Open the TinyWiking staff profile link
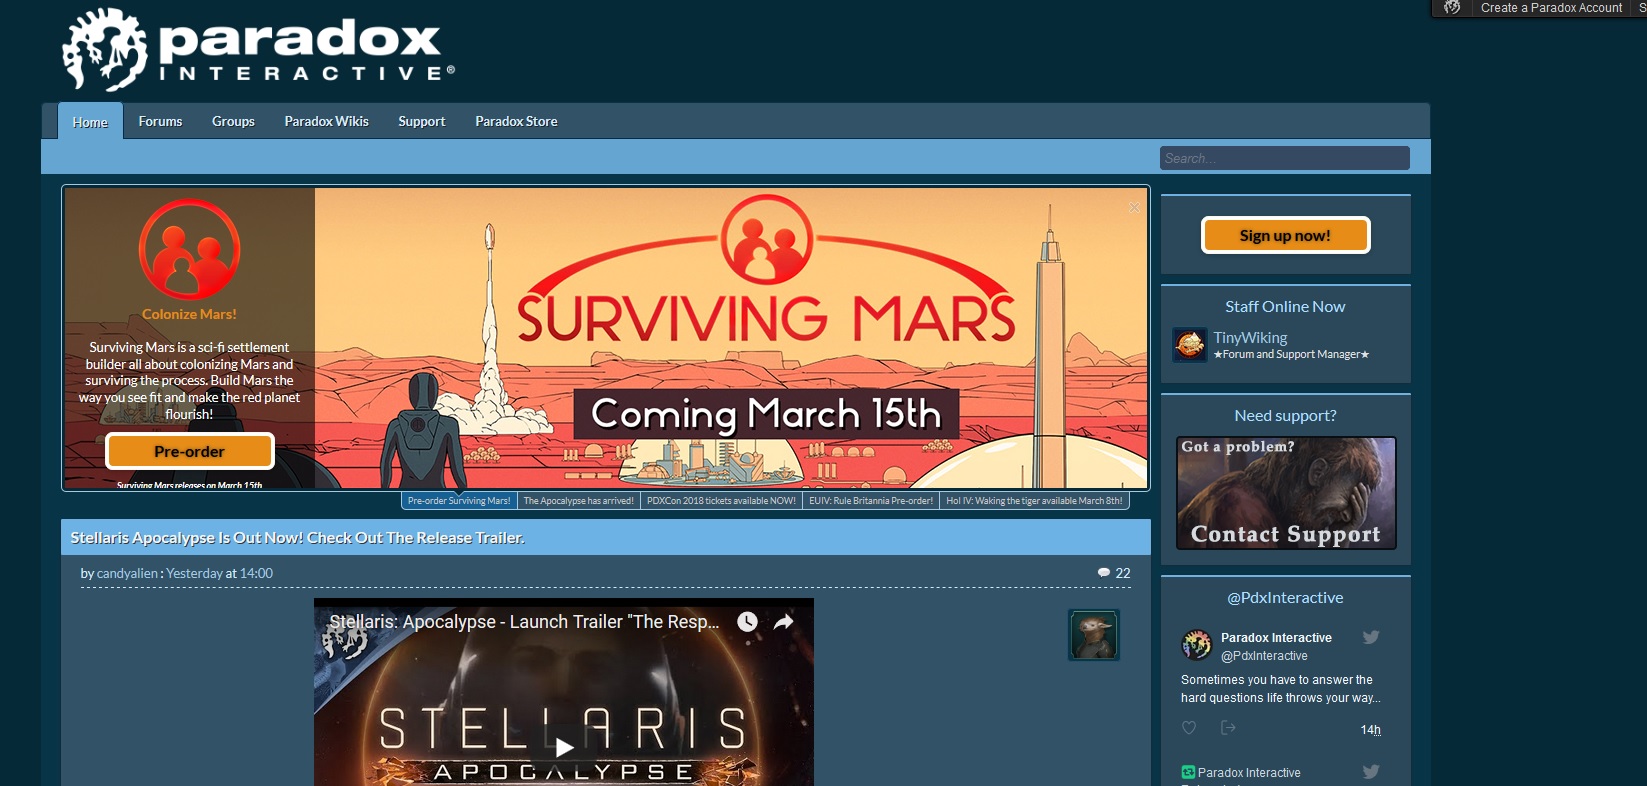This screenshot has width=1647, height=786. (1250, 338)
